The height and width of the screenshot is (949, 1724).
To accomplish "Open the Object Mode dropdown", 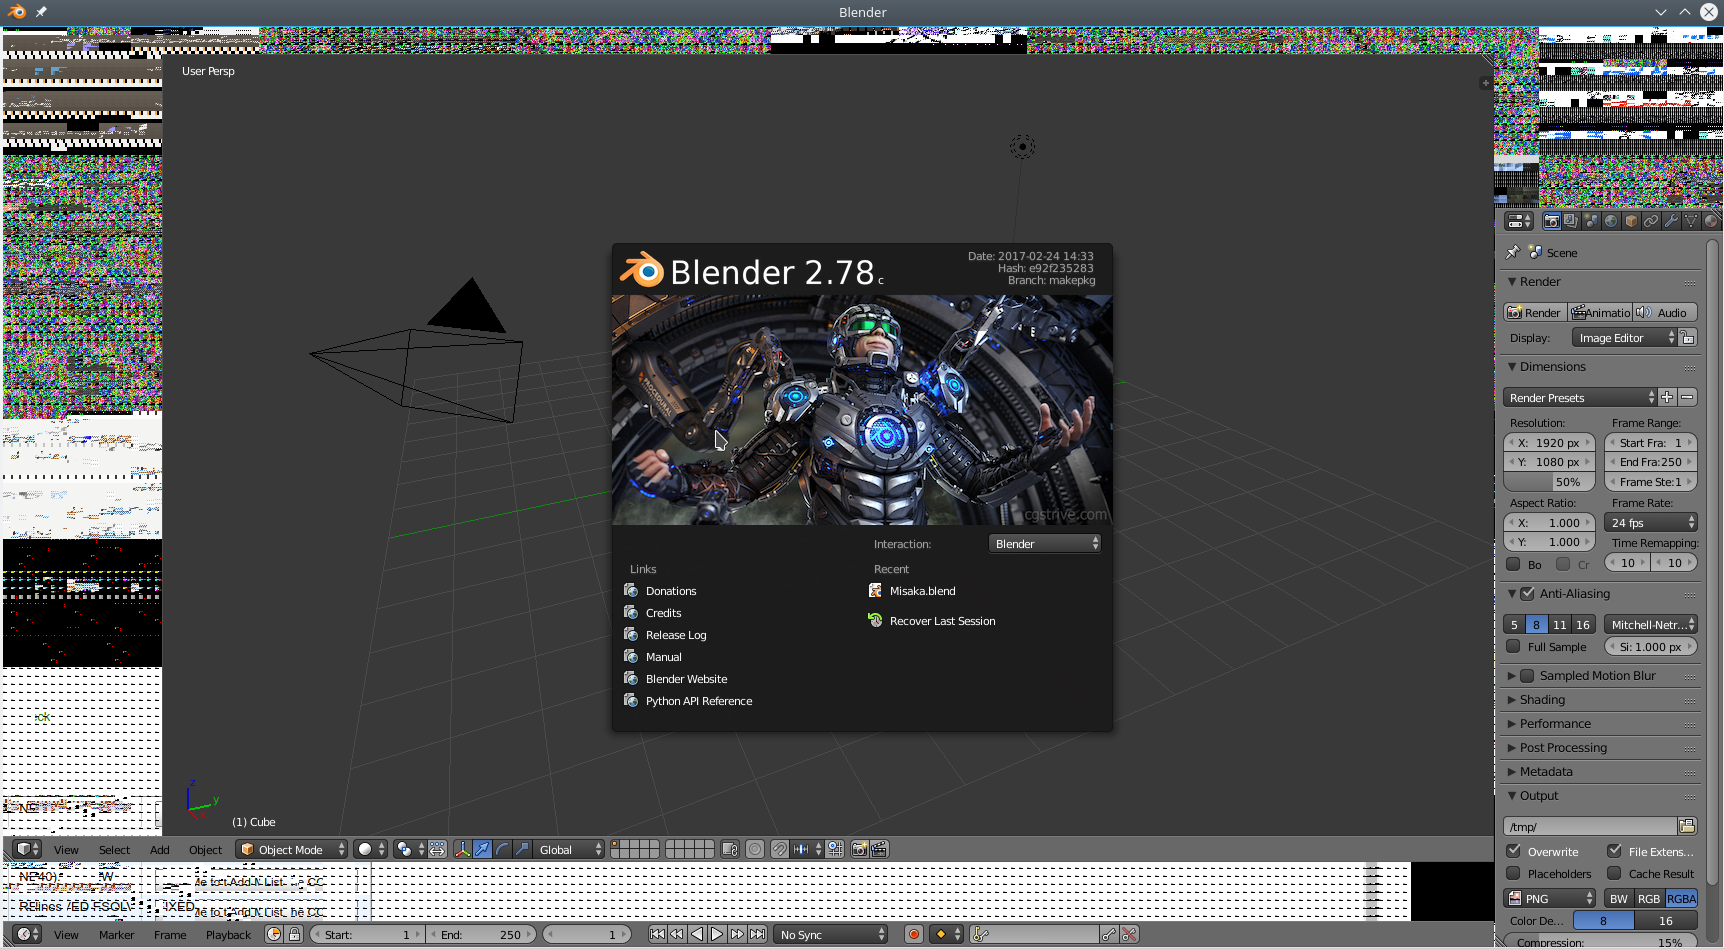I will (291, 849).
